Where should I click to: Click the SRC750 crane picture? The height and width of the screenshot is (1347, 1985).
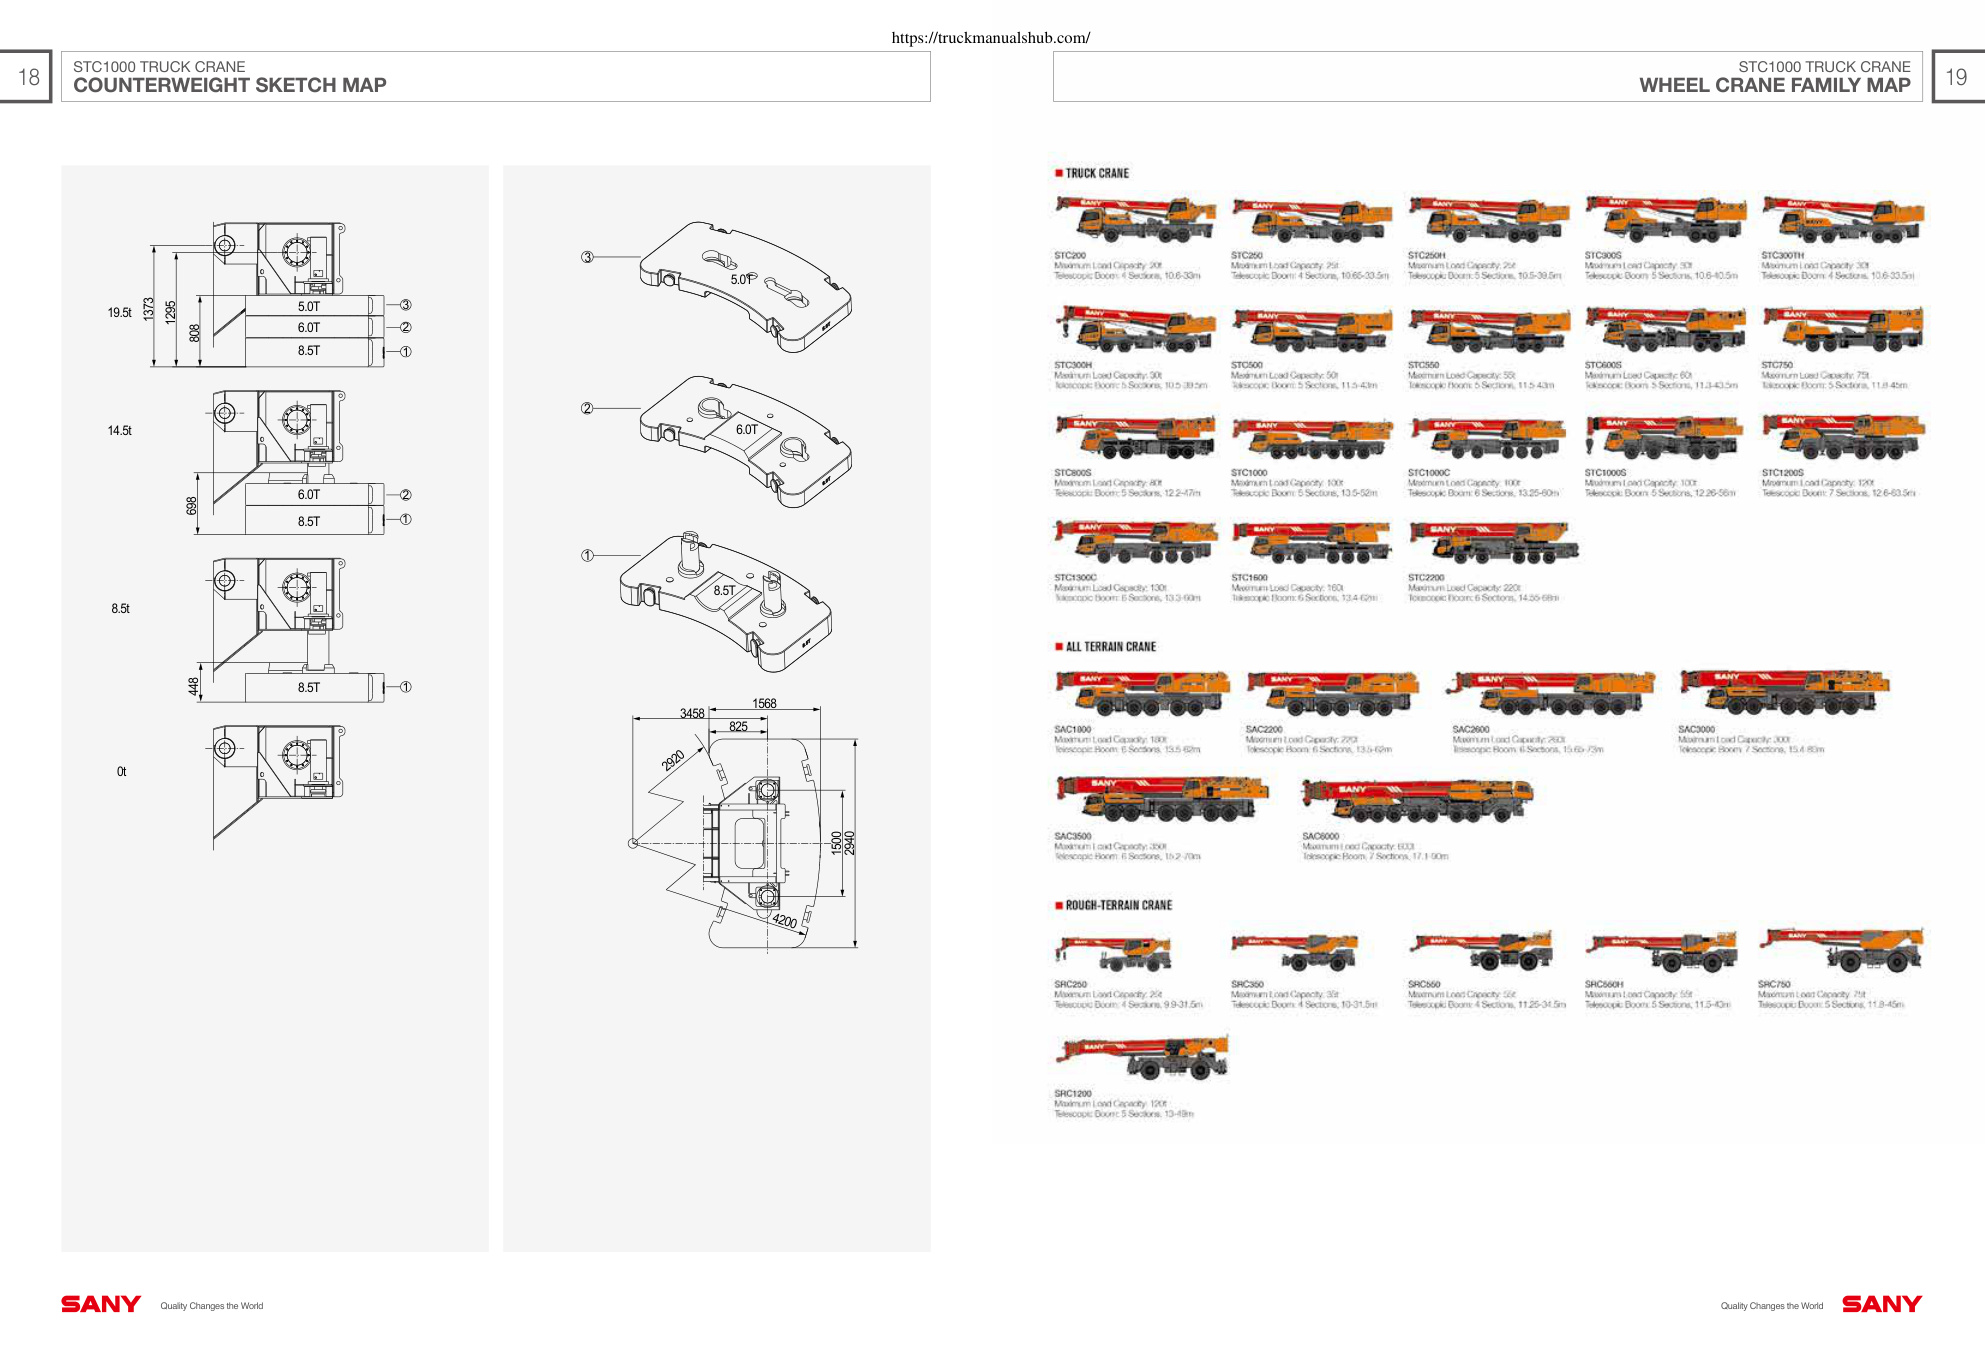click(1842, 950)
